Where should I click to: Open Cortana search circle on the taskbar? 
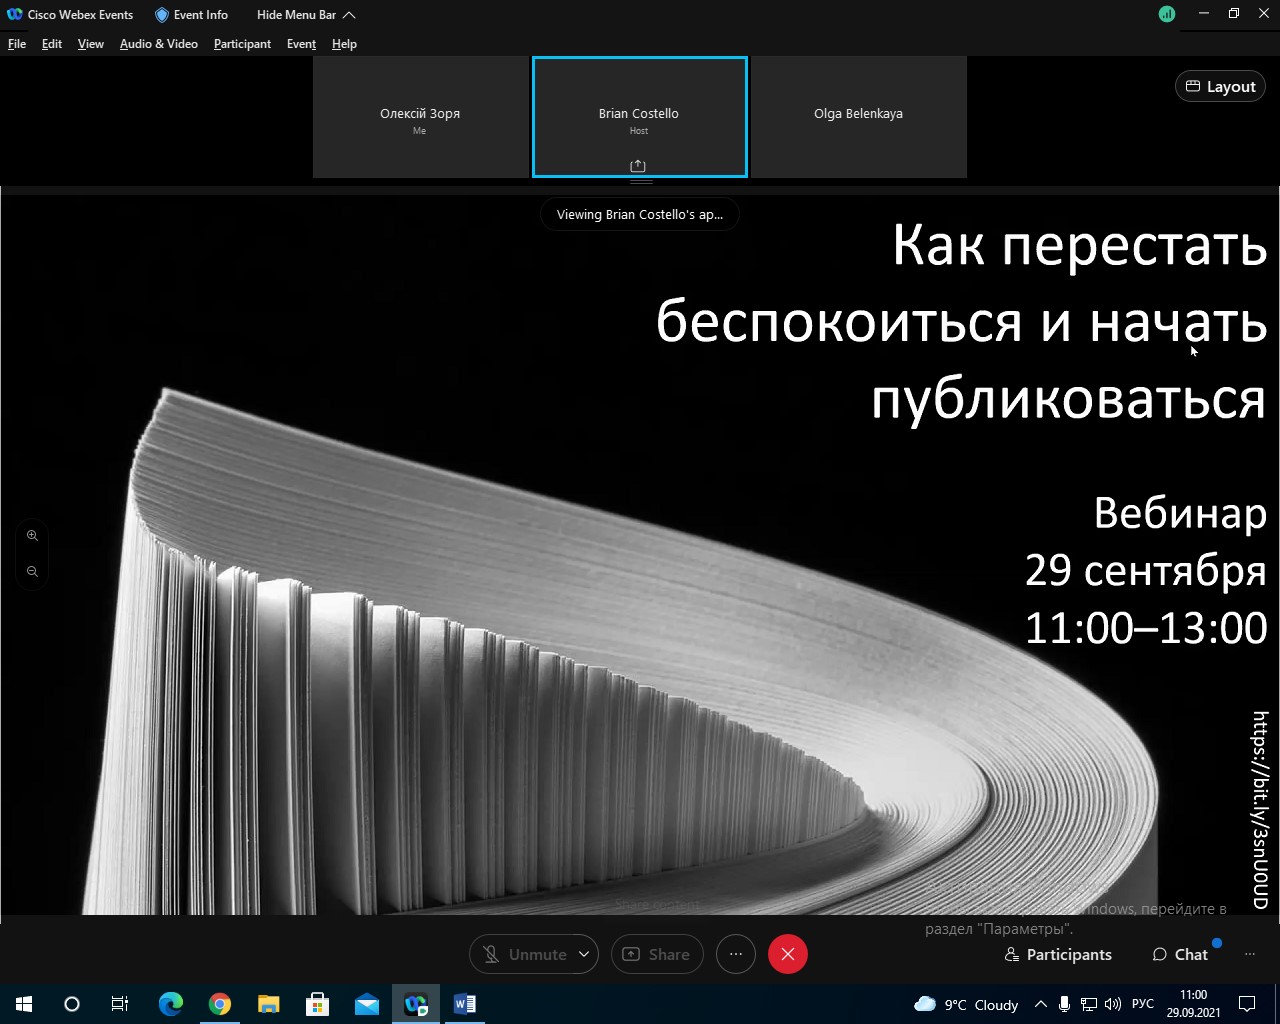[72, 1004]
